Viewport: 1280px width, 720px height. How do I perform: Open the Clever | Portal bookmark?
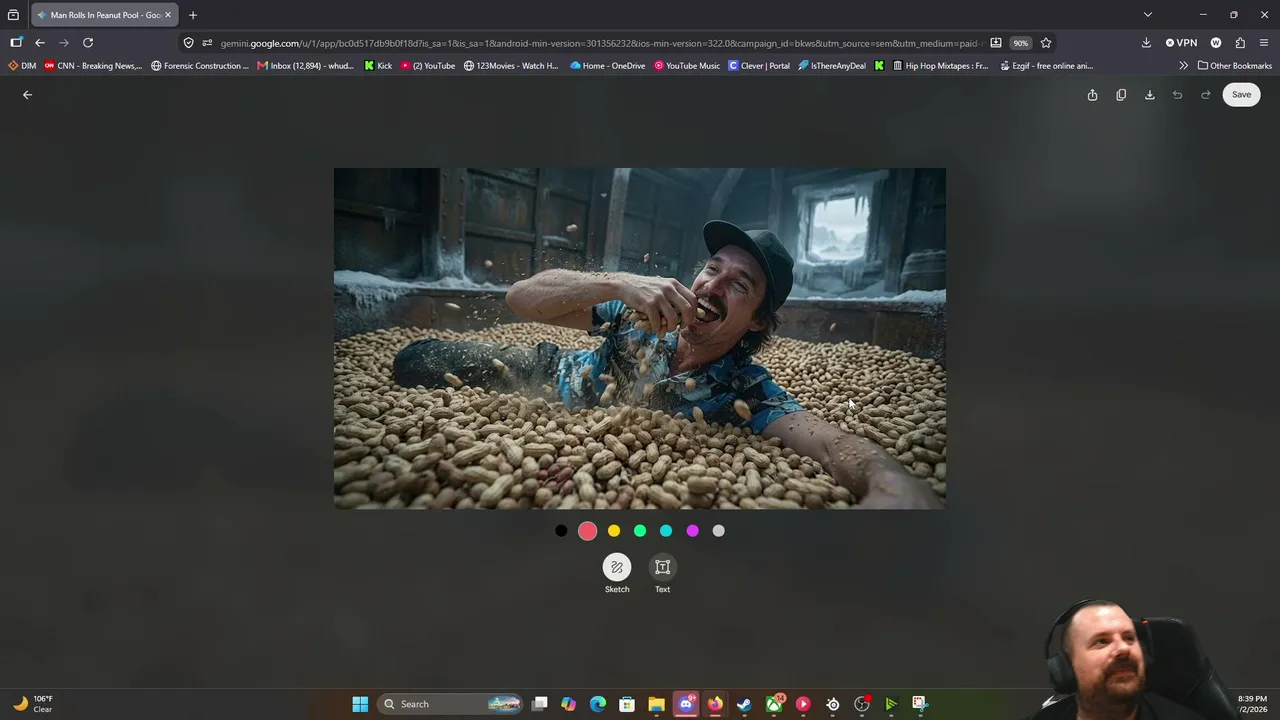[759, 66]
